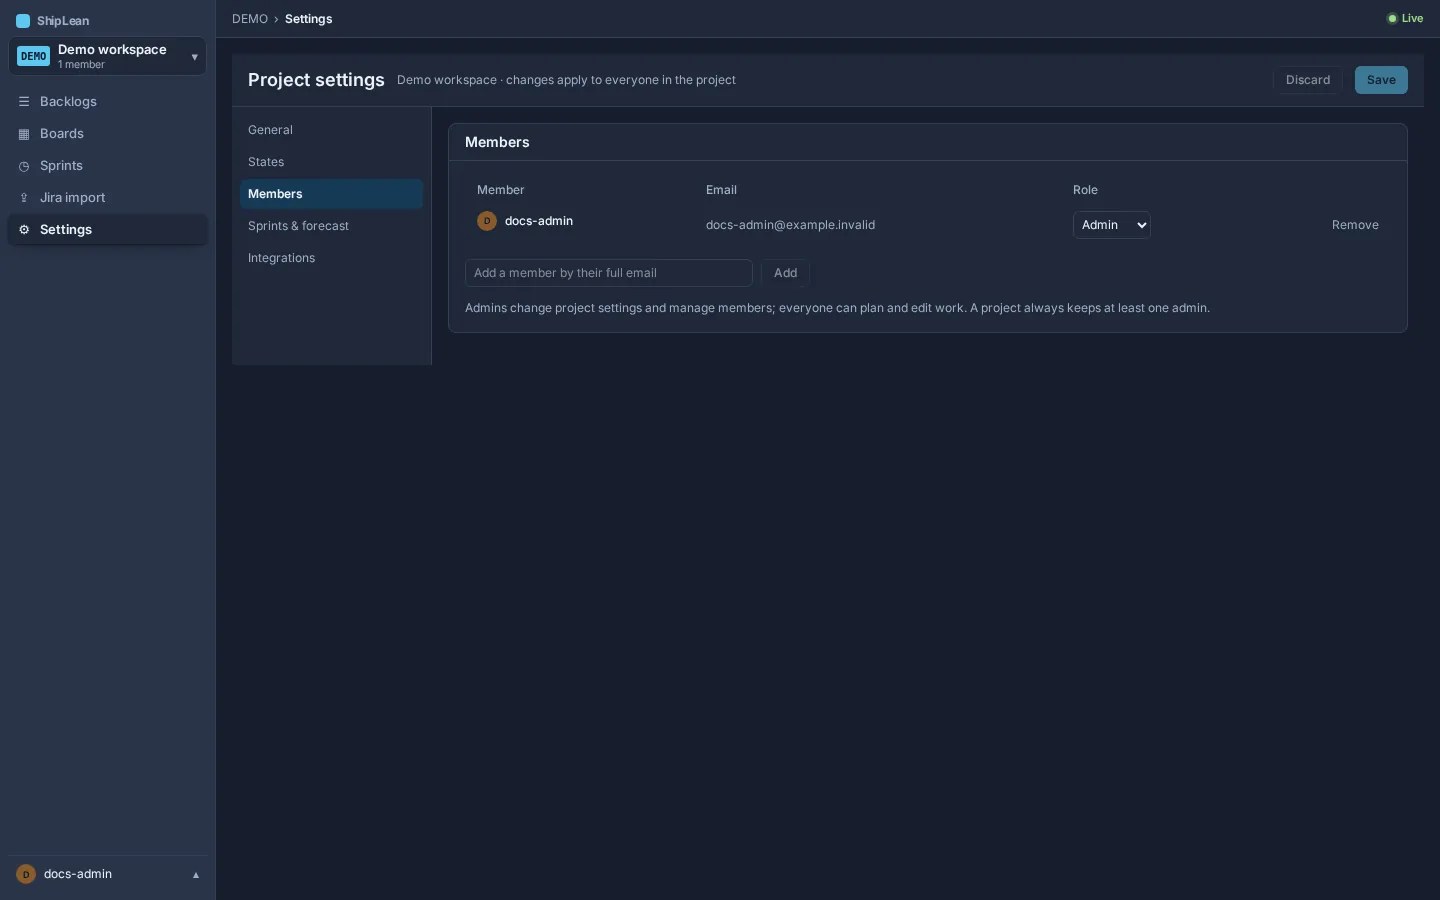Click the Project settings heading
This screenshot has height=900, width=1440.
point(316,80)
